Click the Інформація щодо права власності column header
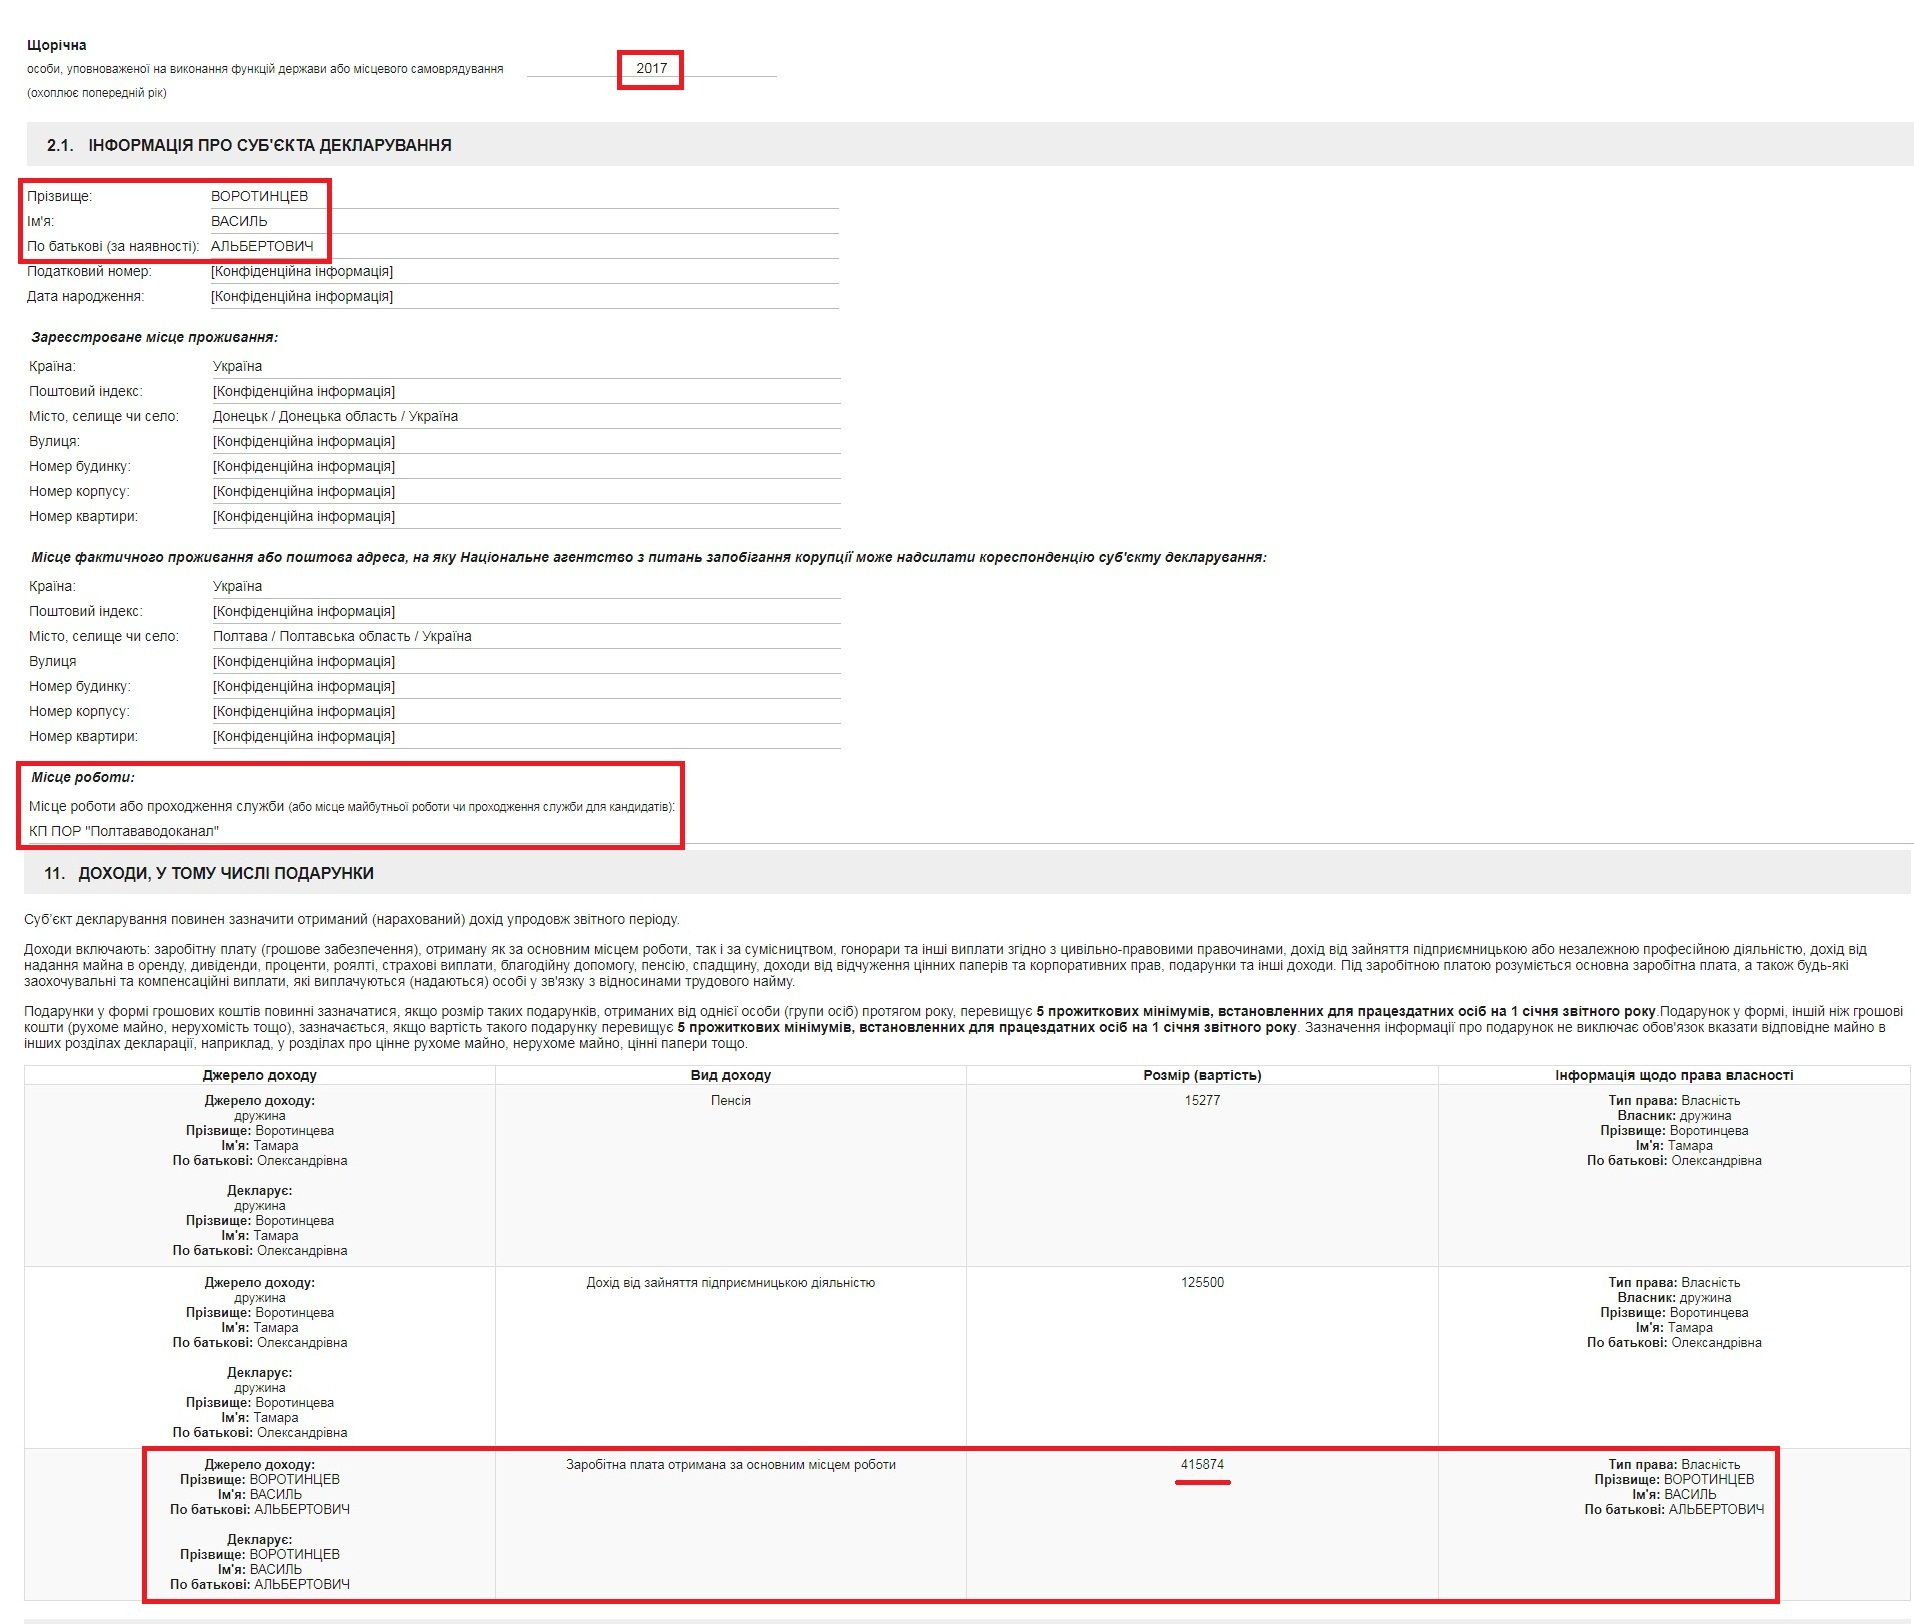This screenshot has height=1624, width=1914. pos(1673,1075)
